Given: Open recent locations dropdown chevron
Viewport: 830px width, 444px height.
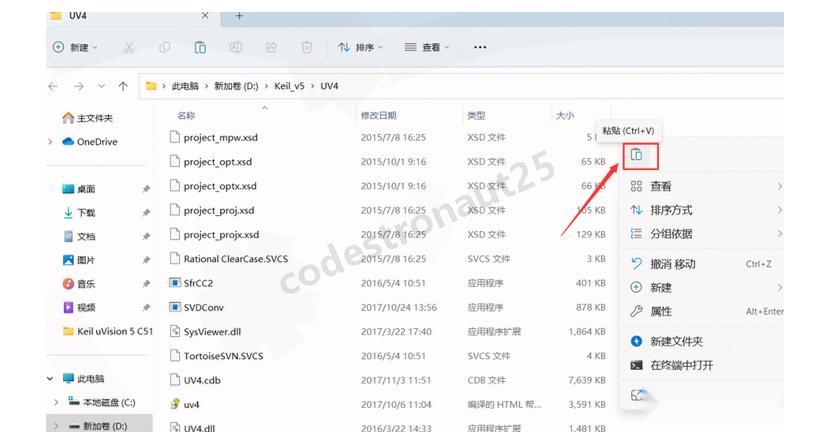Looking at the screenshot, I should tap(101, 86).
